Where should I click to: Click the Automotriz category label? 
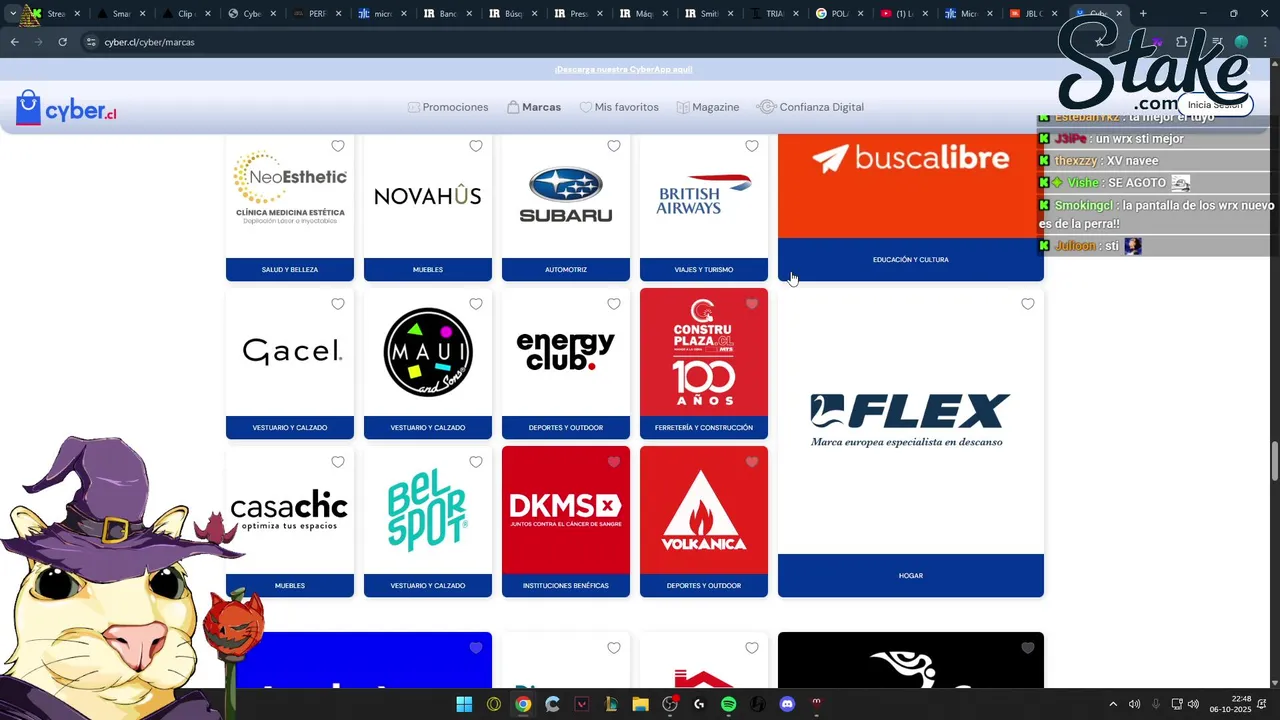coord(566,270)
